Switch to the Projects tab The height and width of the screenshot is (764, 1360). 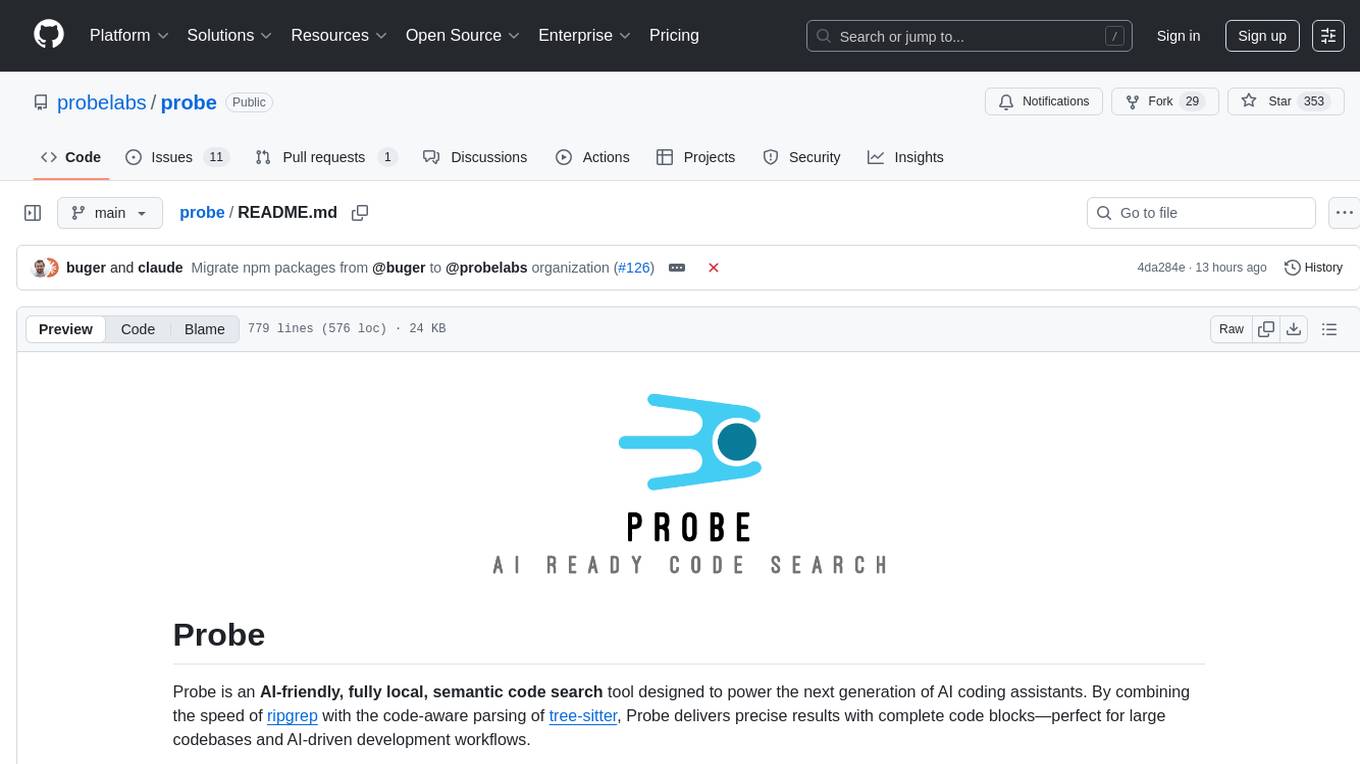pos(696,157)
